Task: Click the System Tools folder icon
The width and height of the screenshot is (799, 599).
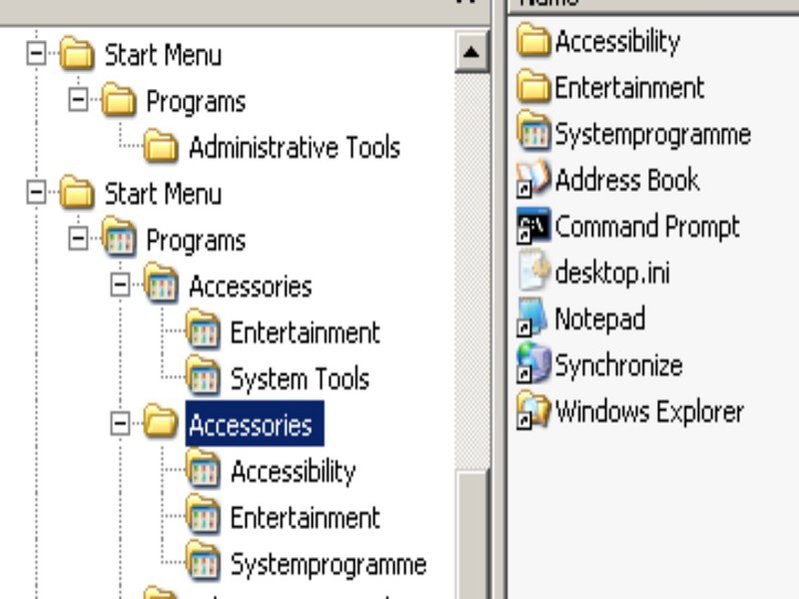Action: coord(203,377)
